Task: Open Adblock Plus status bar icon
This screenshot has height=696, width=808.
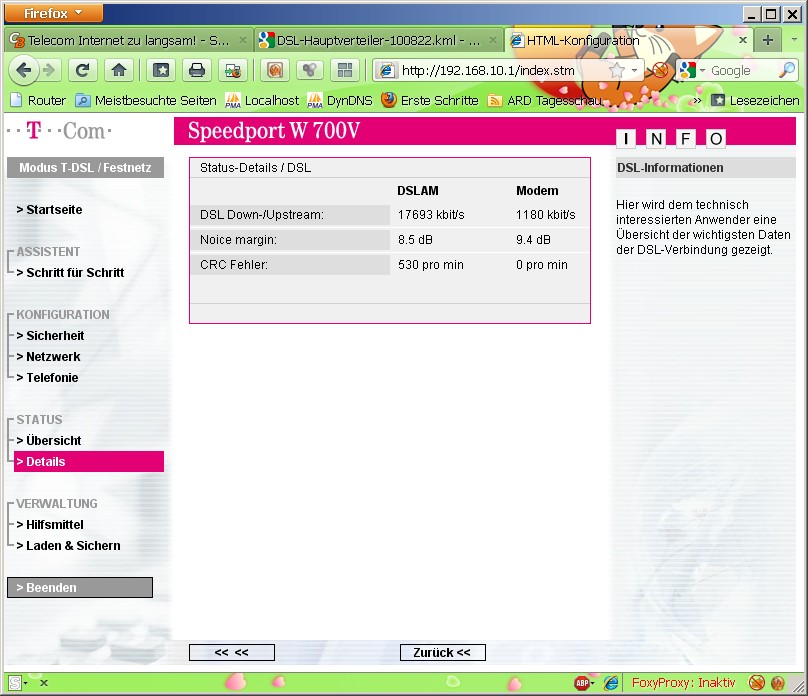Action: (x=581, y=683)
